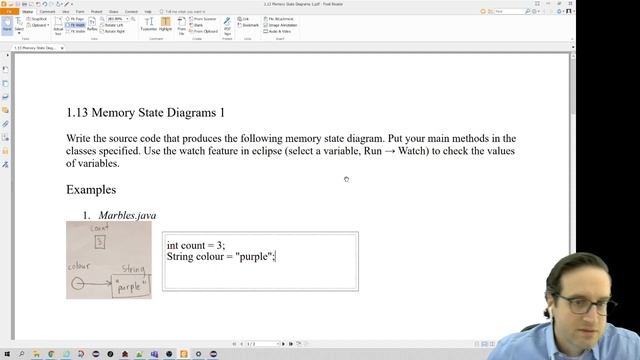Open the PDF Sign tool
Image resolution: width=640 pixels, height=360 pixels.
pos(227,26)
